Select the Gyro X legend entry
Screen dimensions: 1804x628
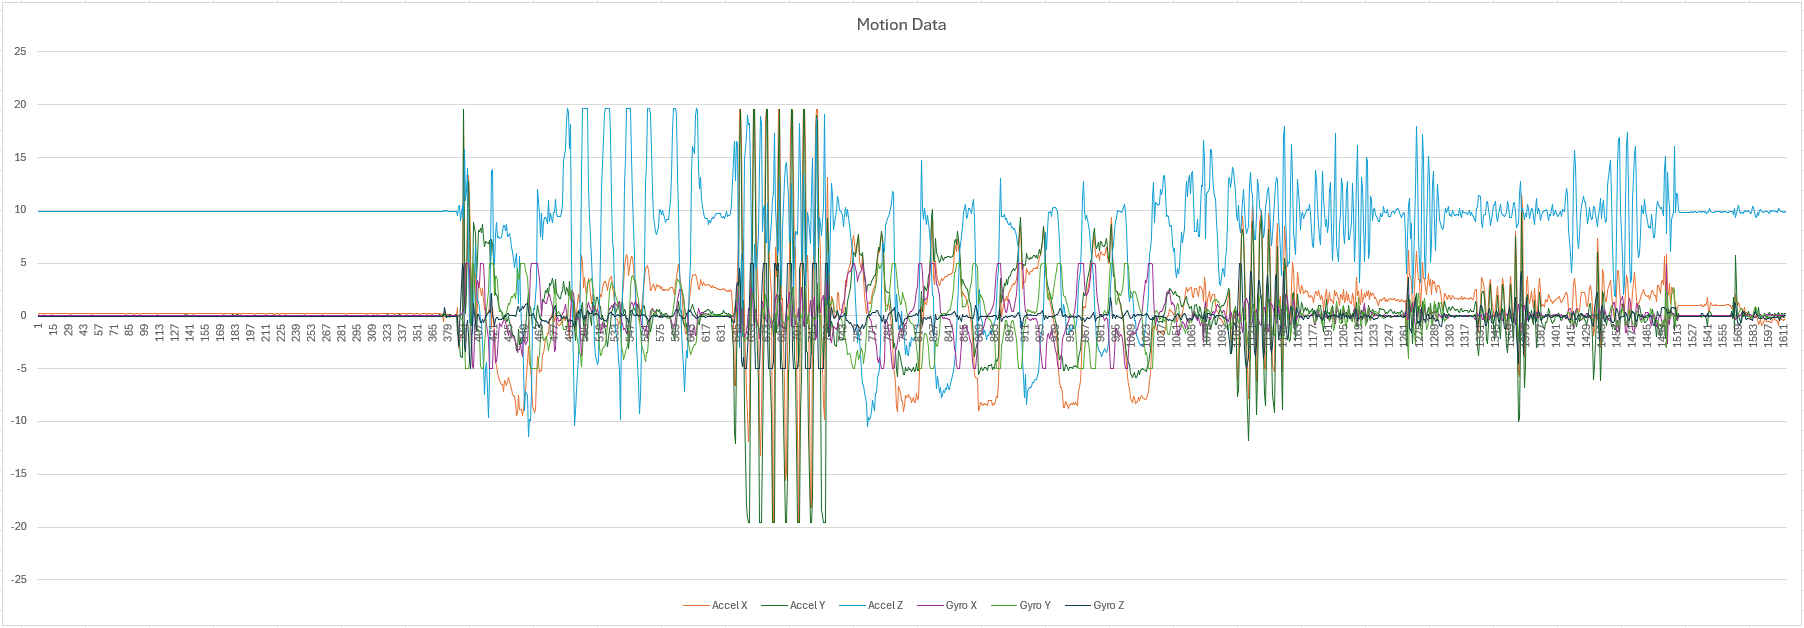point(961,605)
